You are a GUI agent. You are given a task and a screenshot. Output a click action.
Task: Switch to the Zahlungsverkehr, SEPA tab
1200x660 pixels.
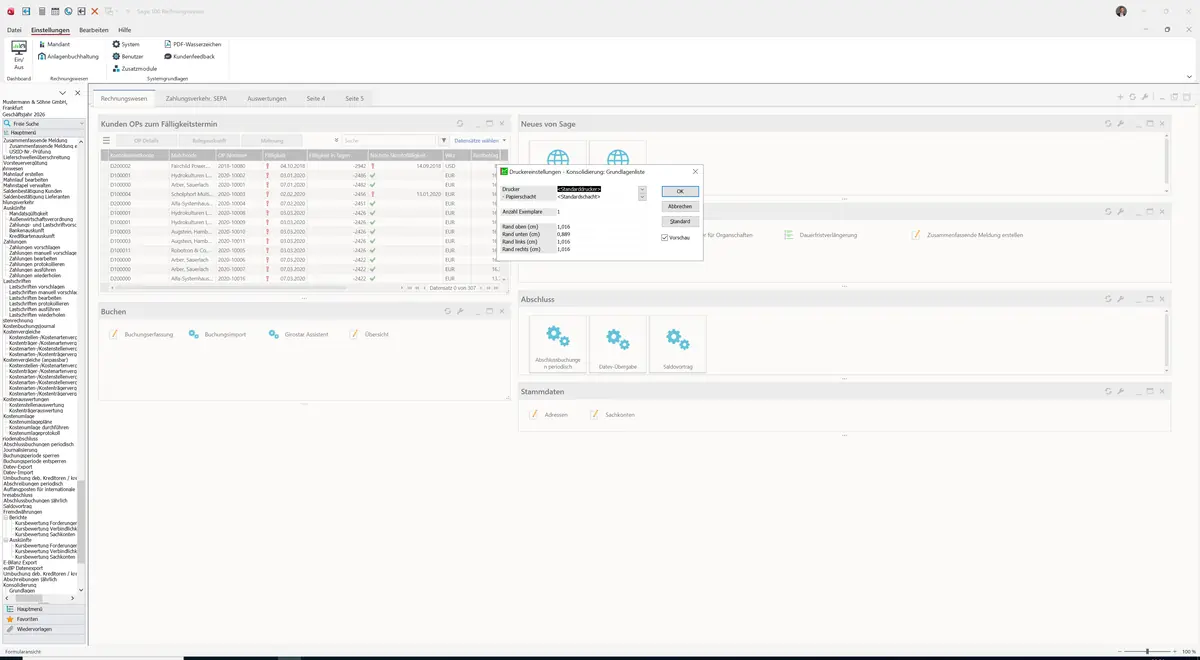196,98
